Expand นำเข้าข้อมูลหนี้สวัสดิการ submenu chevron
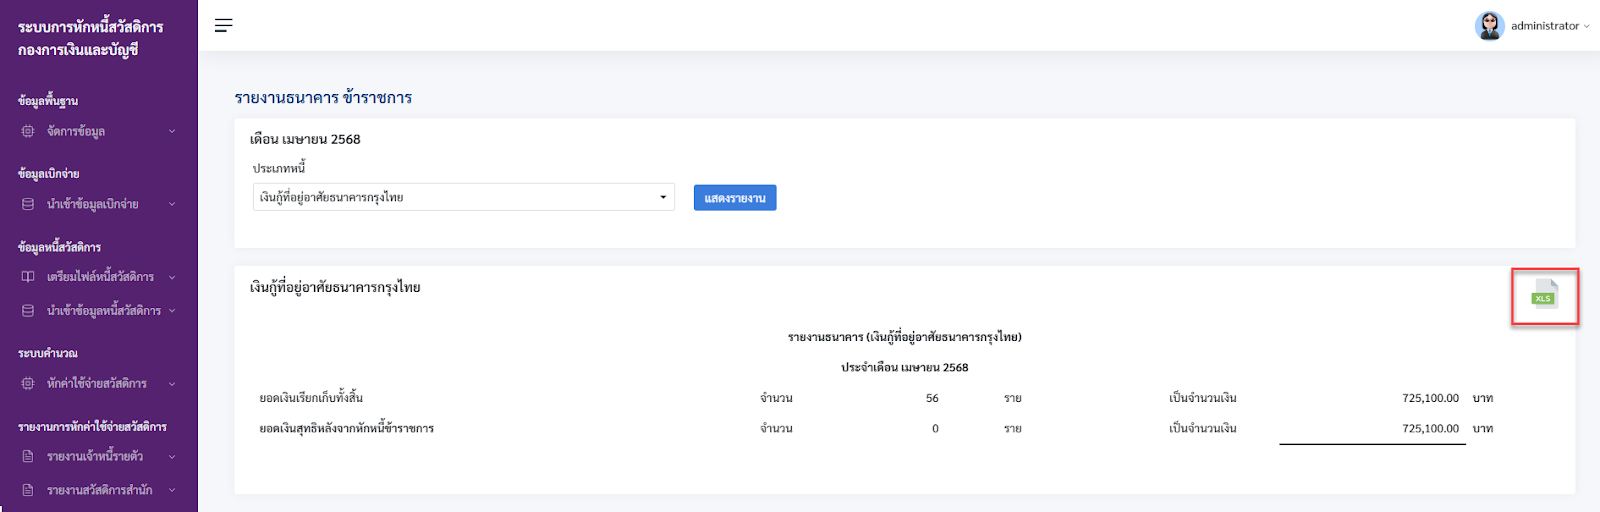Image resolution: width=1600 pixels, height=512 pixels. coord(172,311)
